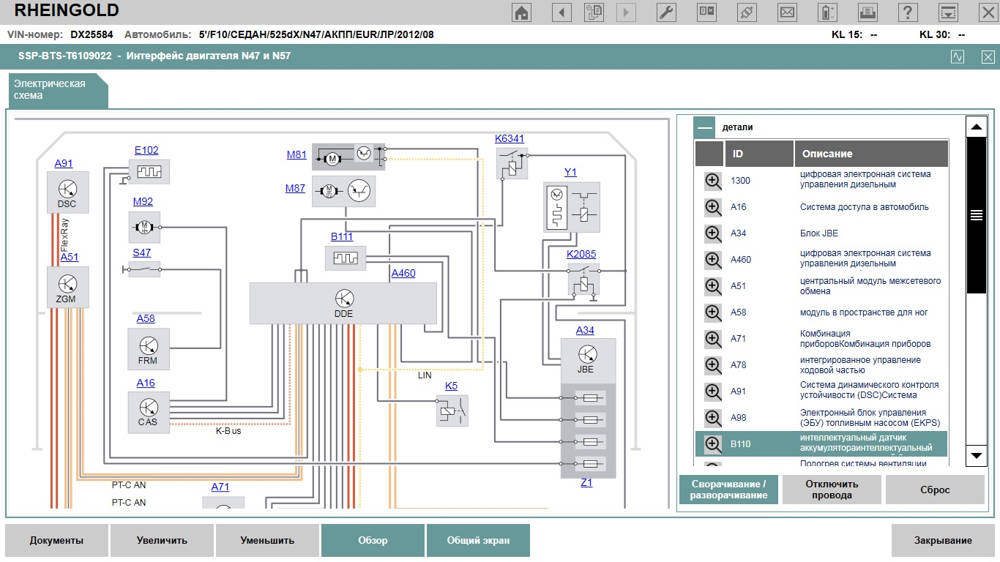Open the DDE component link A460
The height and width of the screenshot is (562, 1000).
pyautogui.click(x=403, y=273)
